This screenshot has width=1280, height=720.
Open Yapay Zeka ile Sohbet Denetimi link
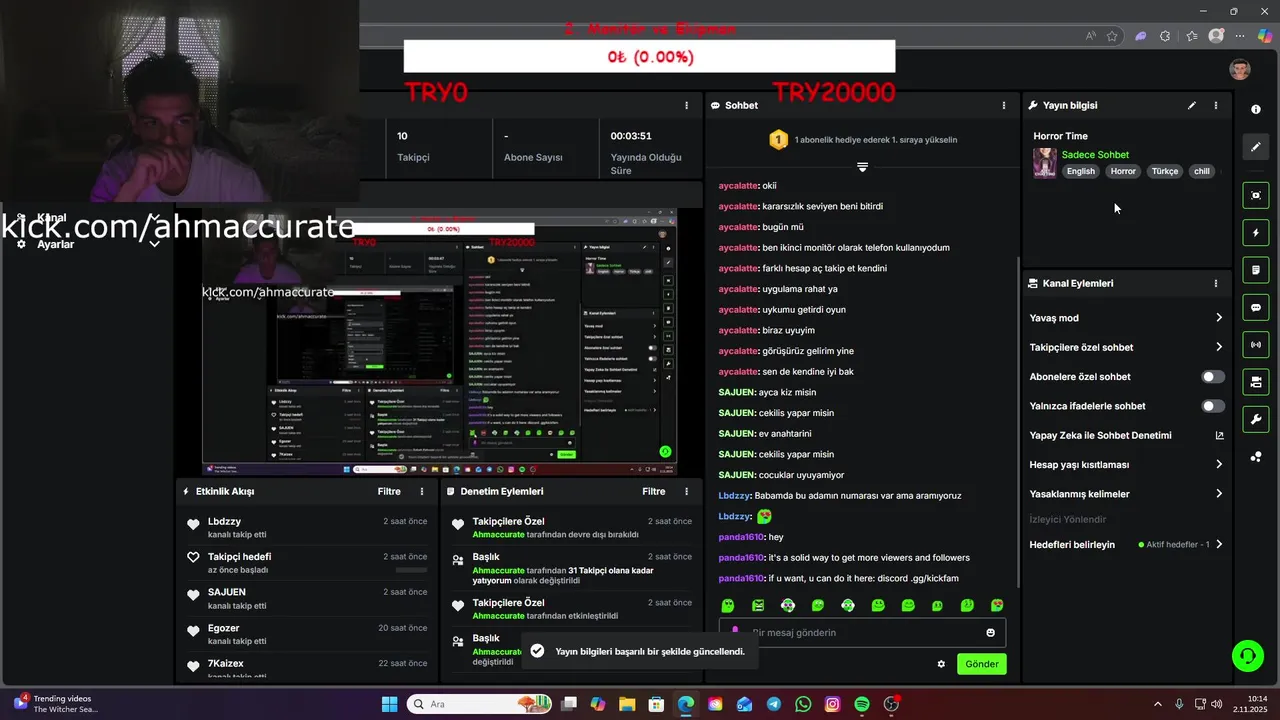pyautogui.click(x=1219, y=435)
